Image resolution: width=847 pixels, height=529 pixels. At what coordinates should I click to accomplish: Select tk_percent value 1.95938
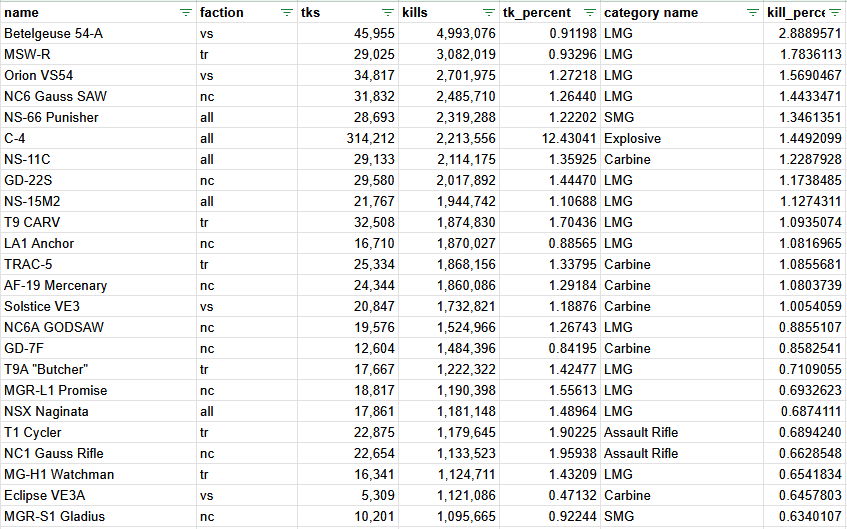[x=550, y=454]
